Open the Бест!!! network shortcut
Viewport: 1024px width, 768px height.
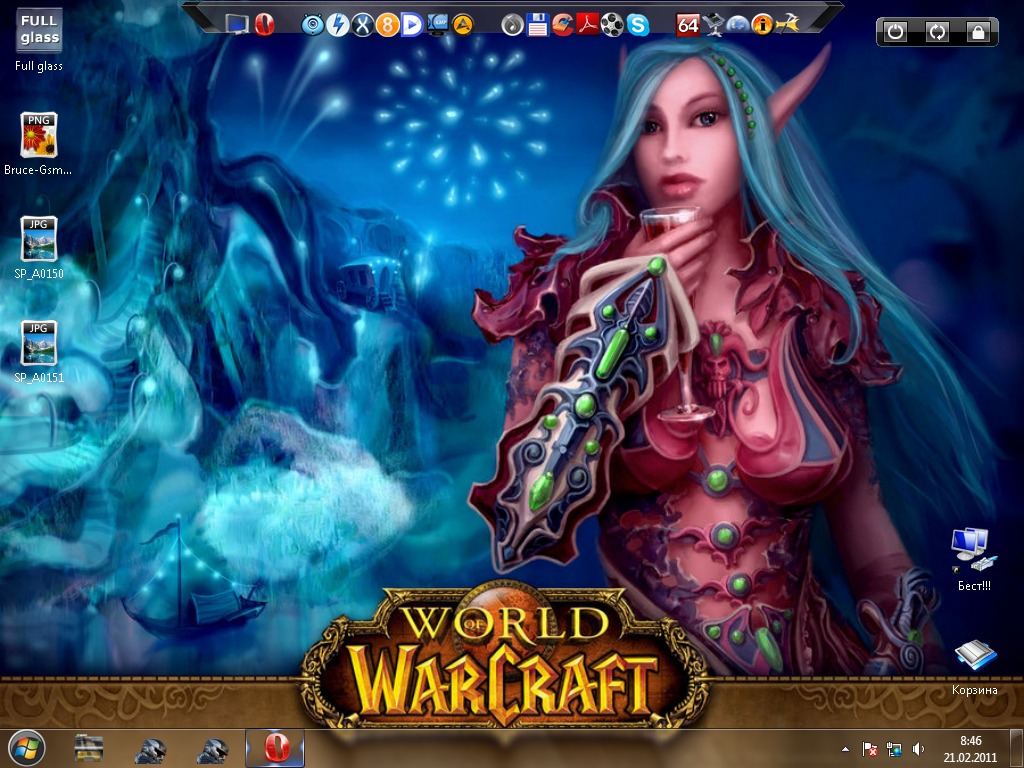974,560
